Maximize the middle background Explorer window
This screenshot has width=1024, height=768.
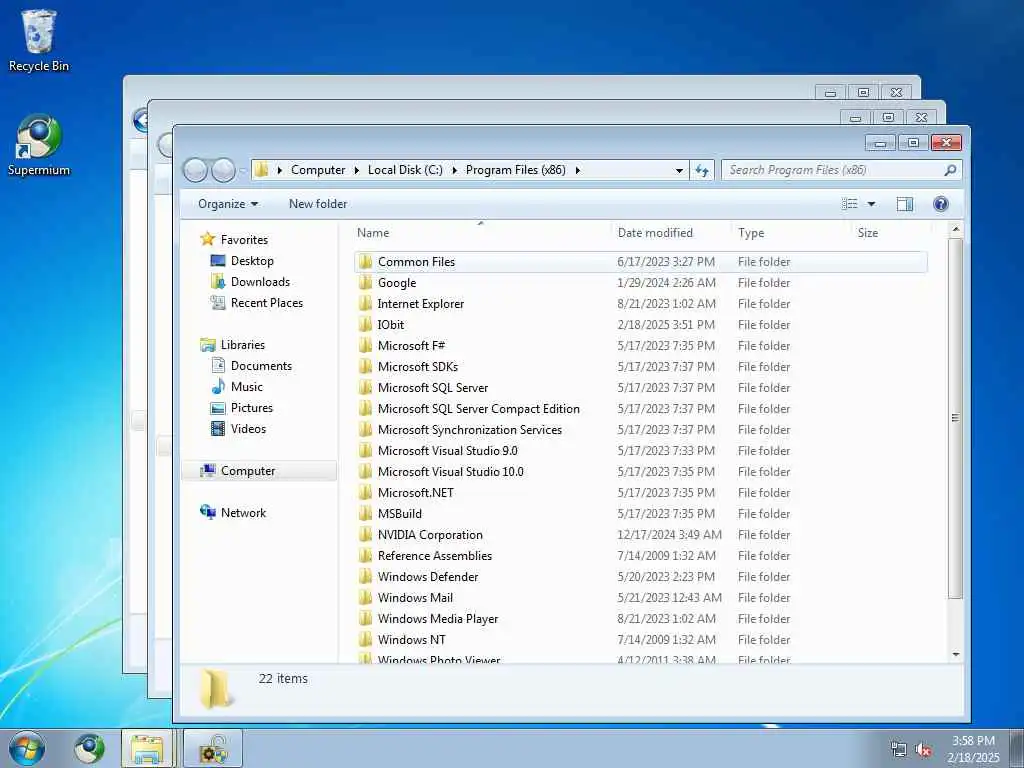[888, 118]
